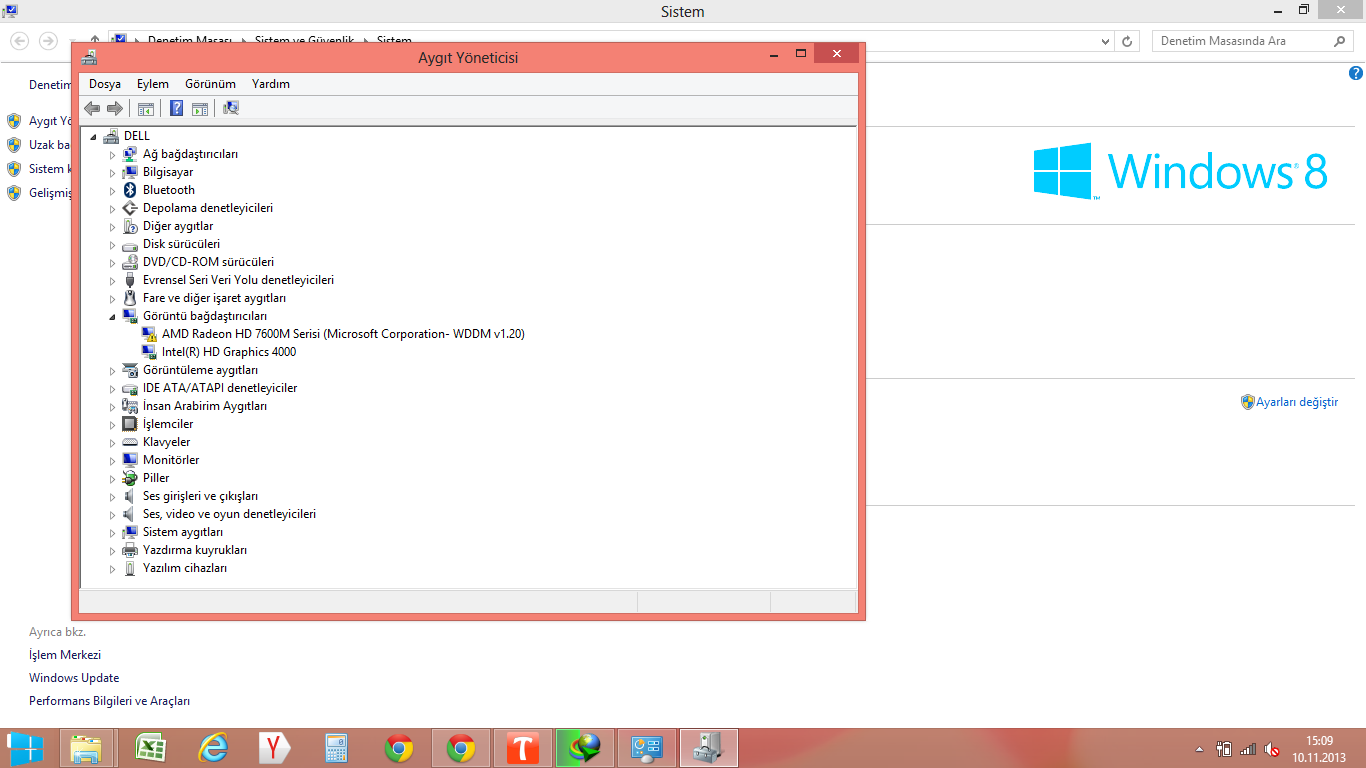Click AMD Radeon adapter icon with warning sign

(149, 334)
